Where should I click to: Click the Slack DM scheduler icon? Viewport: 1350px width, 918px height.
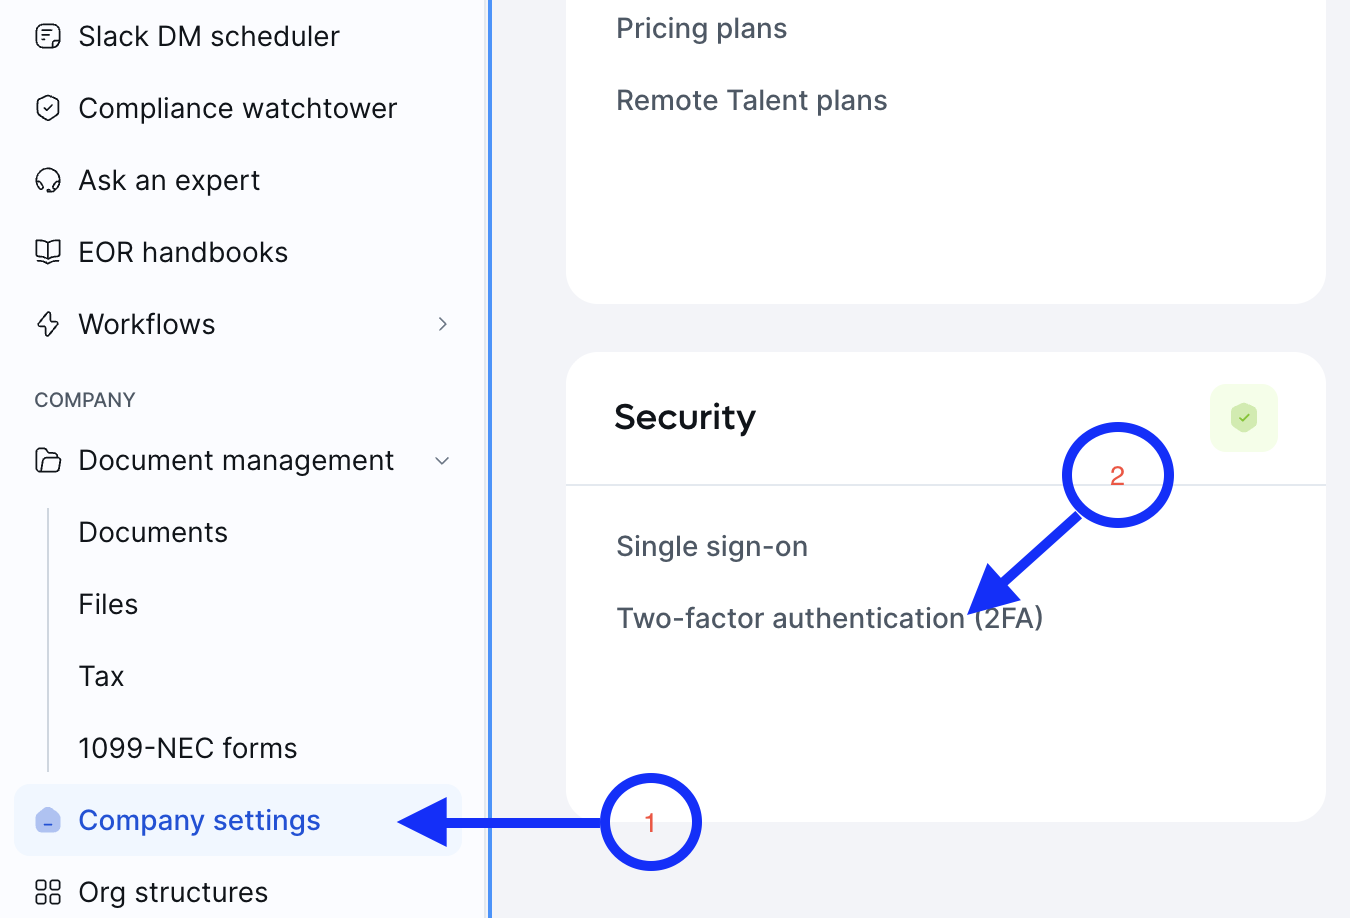pyautogui.click(x=47, y=36)
